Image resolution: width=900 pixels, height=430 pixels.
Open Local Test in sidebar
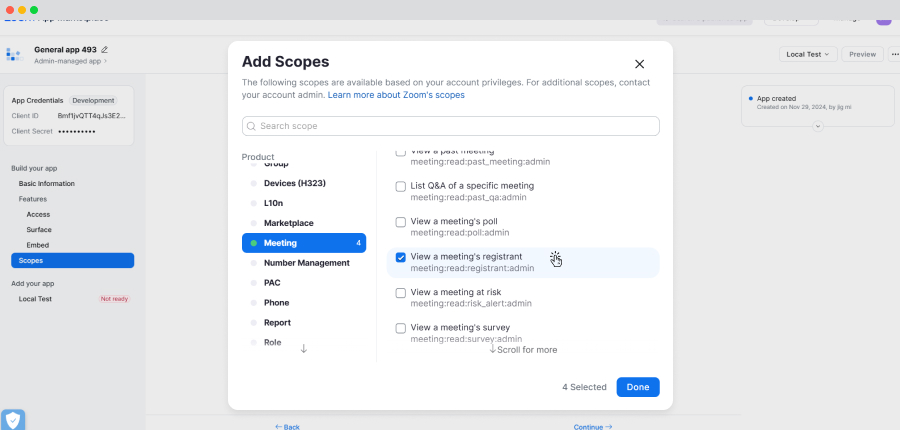(x=35, y=299)
